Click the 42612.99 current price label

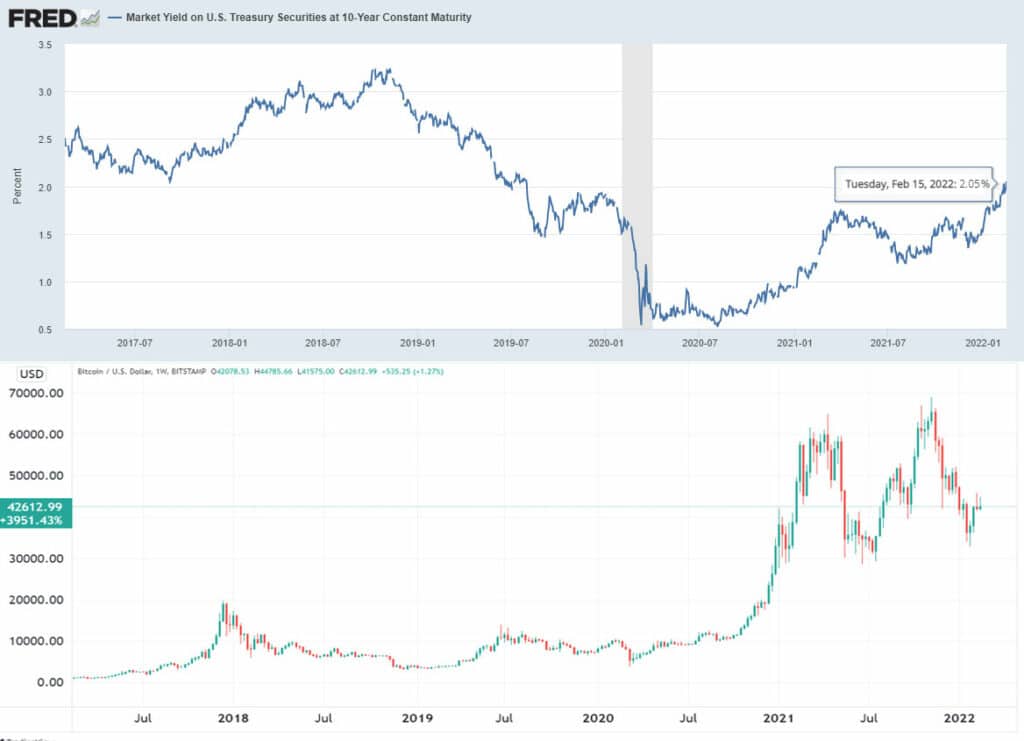pos(35,507)
